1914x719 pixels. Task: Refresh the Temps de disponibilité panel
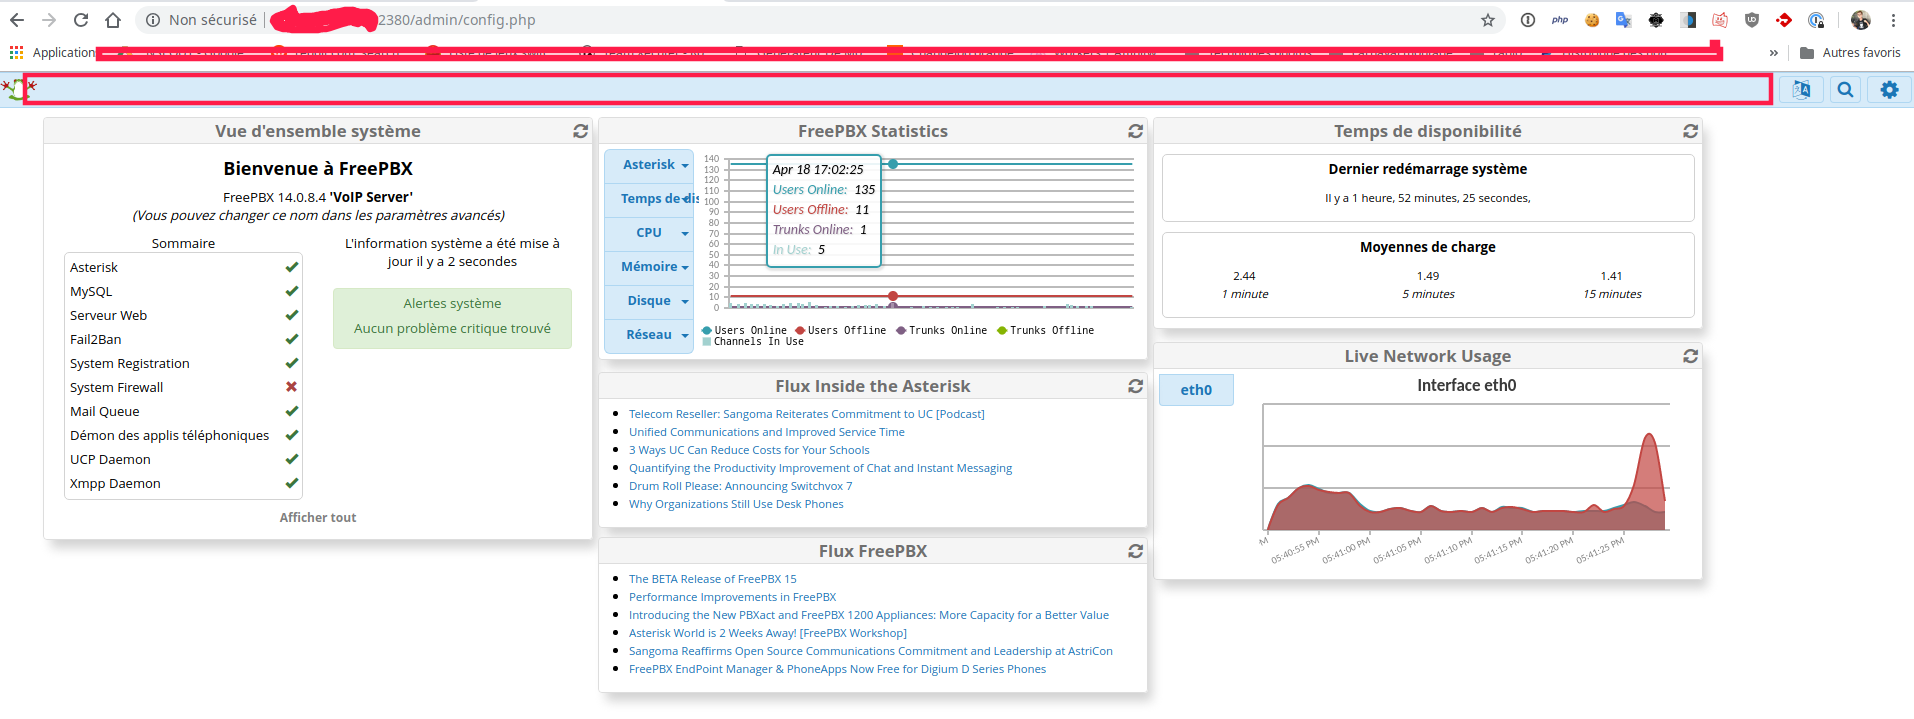[x=1690, y=131]
